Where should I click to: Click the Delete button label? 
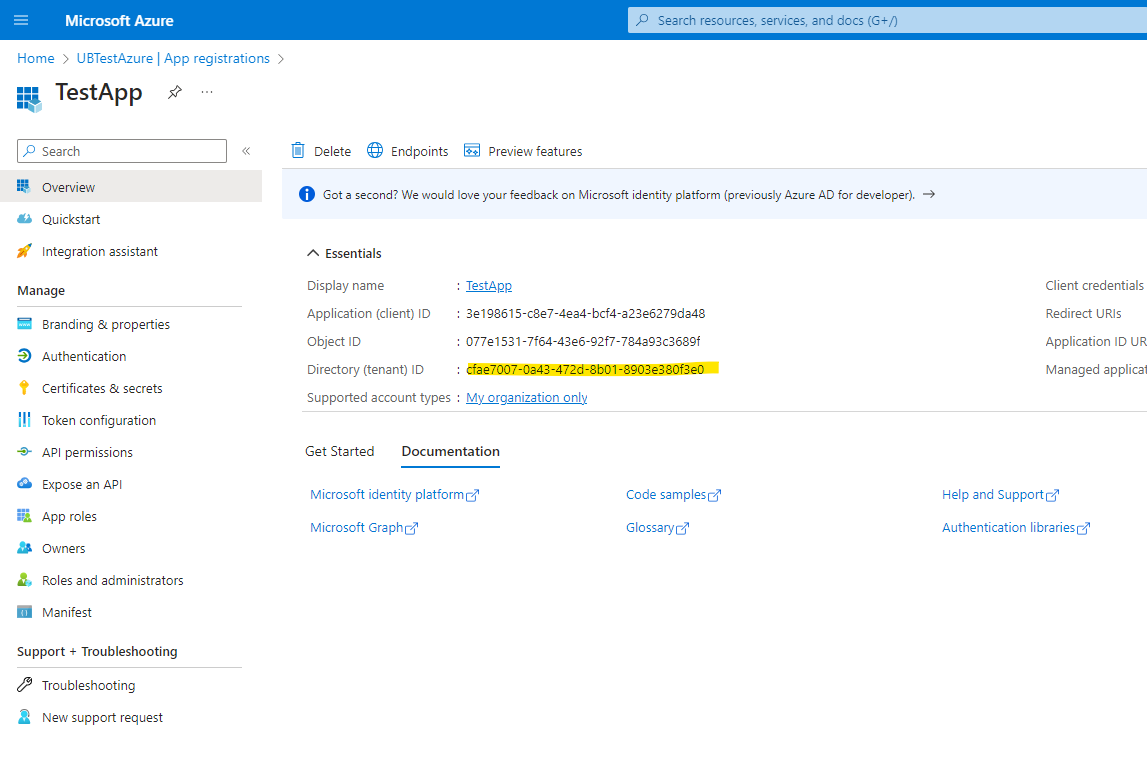[x=332, y=151]
